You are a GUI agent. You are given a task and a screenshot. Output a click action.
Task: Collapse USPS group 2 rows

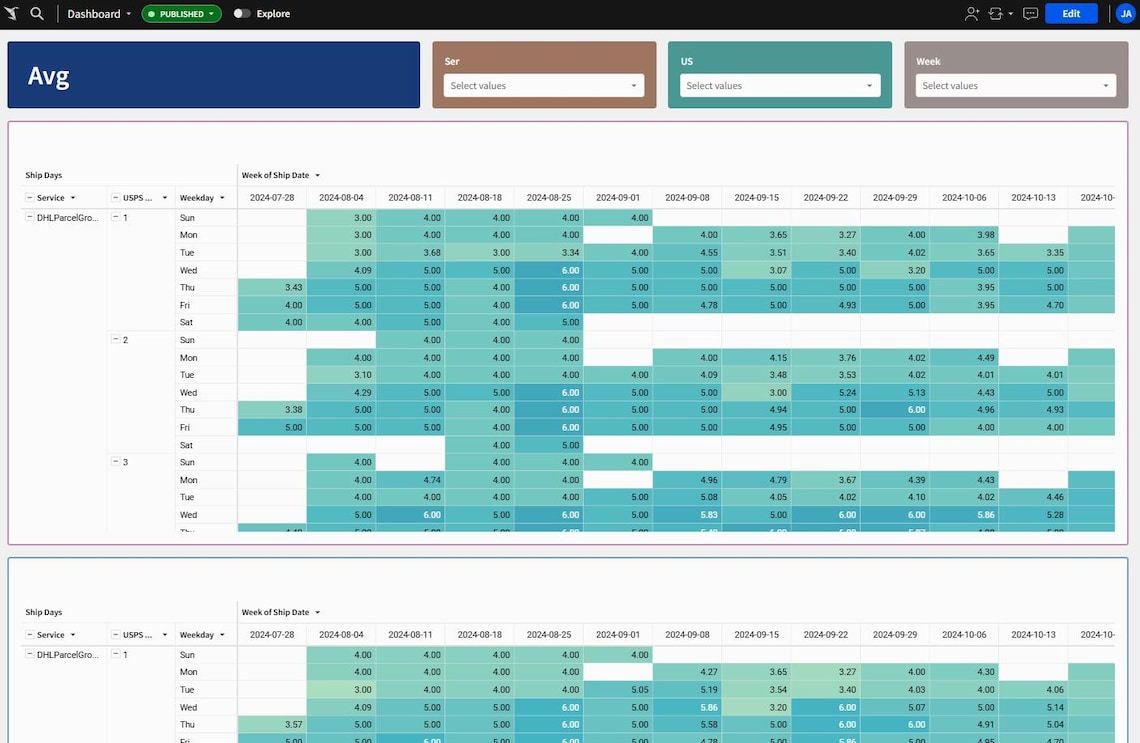[x=115, y=339]
